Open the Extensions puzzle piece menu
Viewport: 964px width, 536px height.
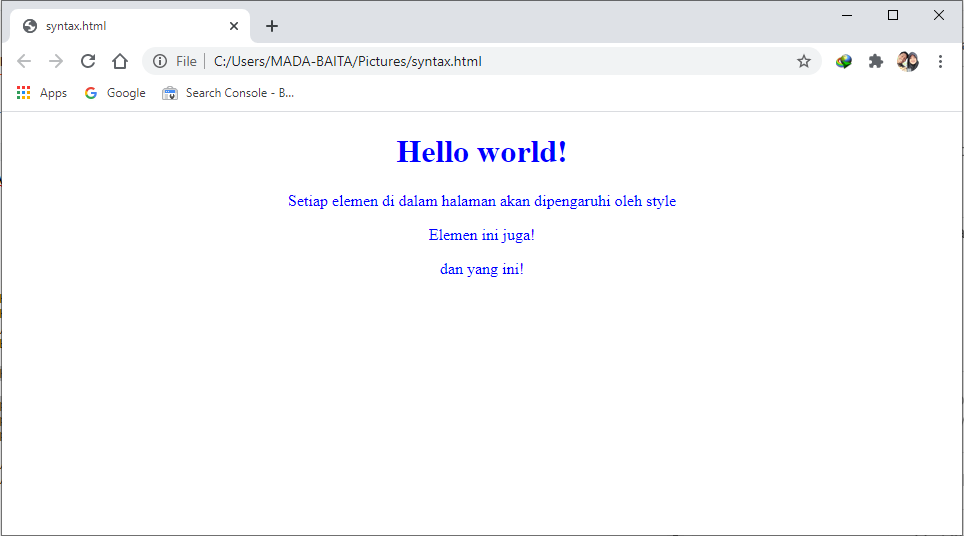click(875, 61)
